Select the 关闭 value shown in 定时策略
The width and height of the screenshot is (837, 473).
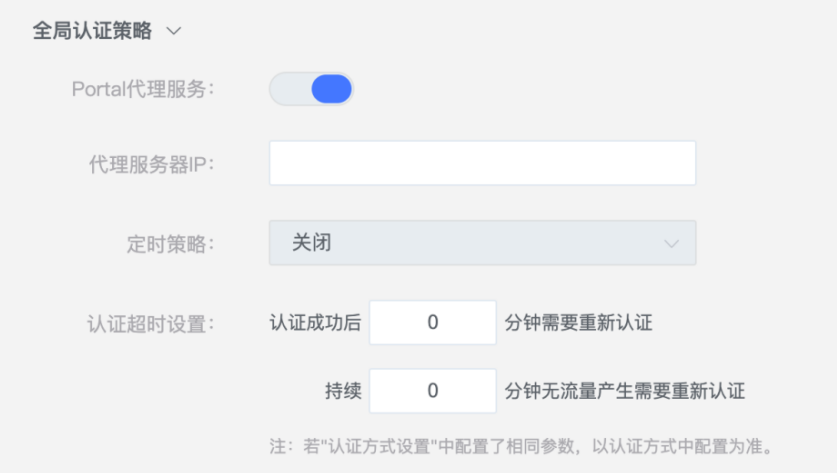[312, 243]
